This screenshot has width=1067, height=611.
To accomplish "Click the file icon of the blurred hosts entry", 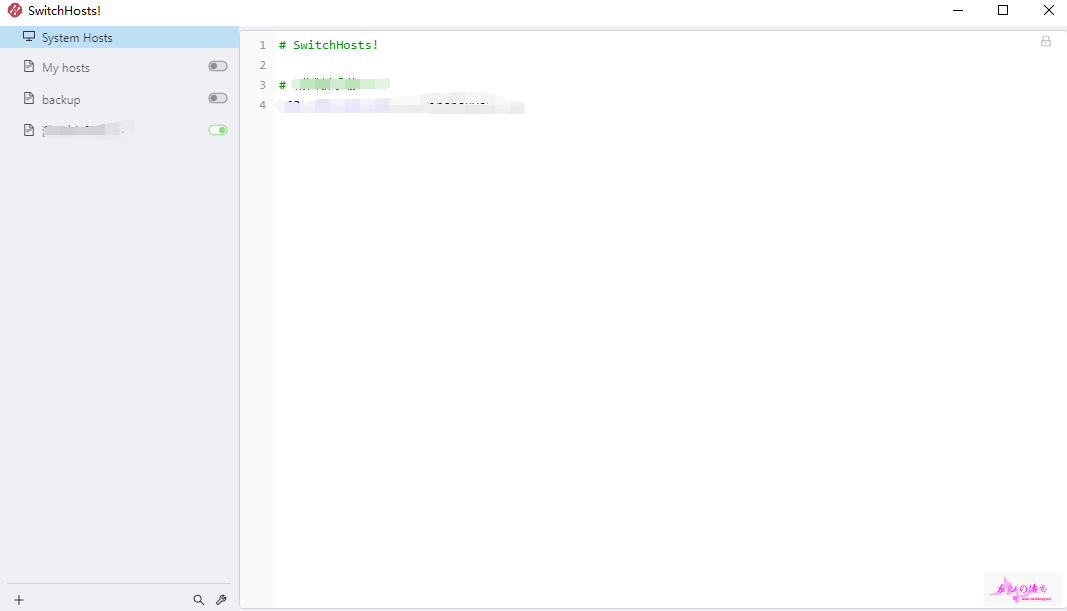I will pos(29,130).
